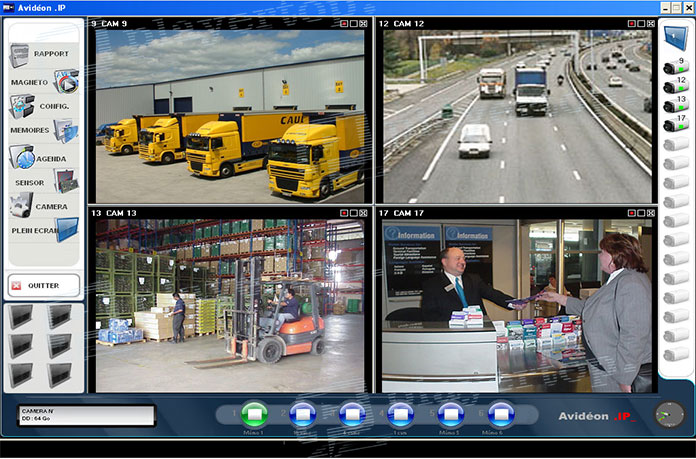Click the monitor icon above camera list
The width and height of the screenshot is (696, 459).
tap(673, 37)
